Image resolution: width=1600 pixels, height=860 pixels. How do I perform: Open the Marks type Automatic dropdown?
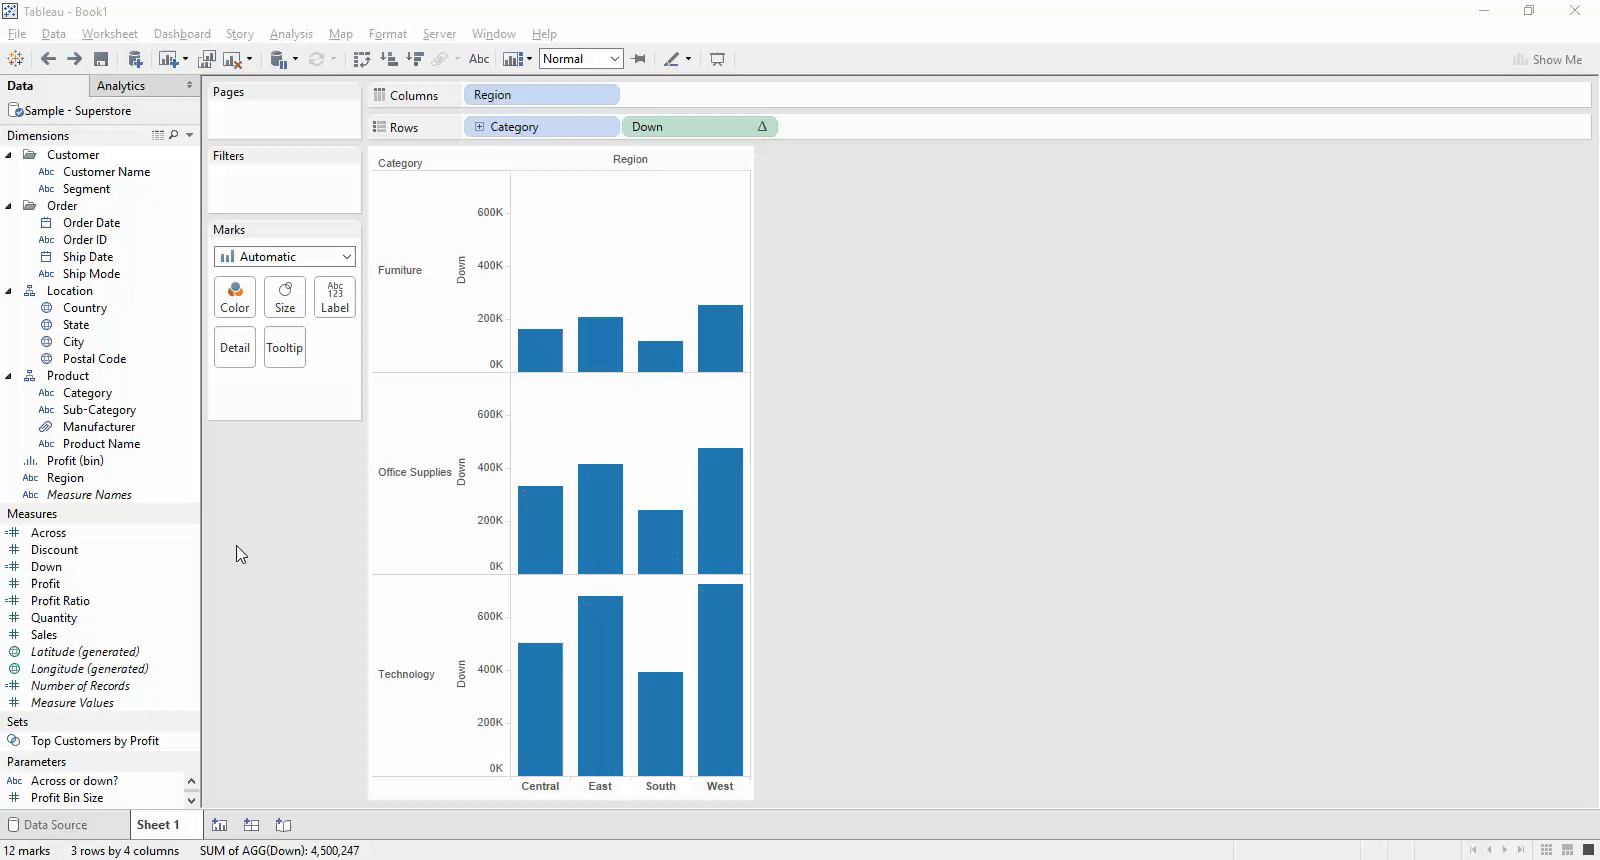285,257
